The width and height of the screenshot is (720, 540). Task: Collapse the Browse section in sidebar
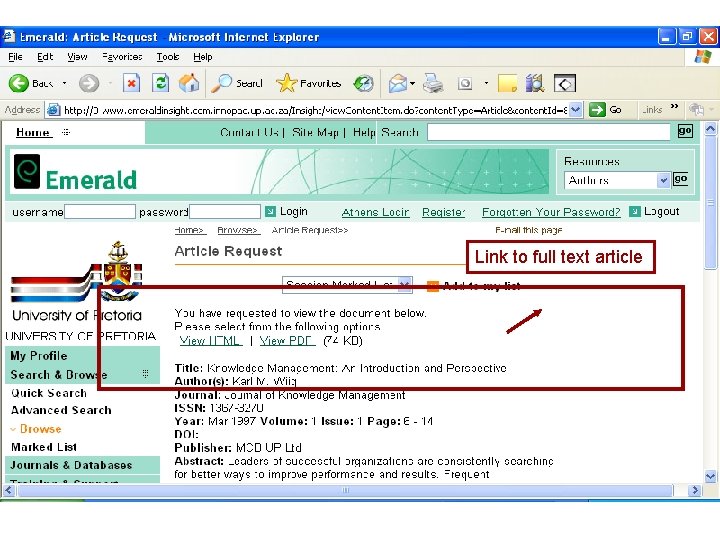coord(13,429)
